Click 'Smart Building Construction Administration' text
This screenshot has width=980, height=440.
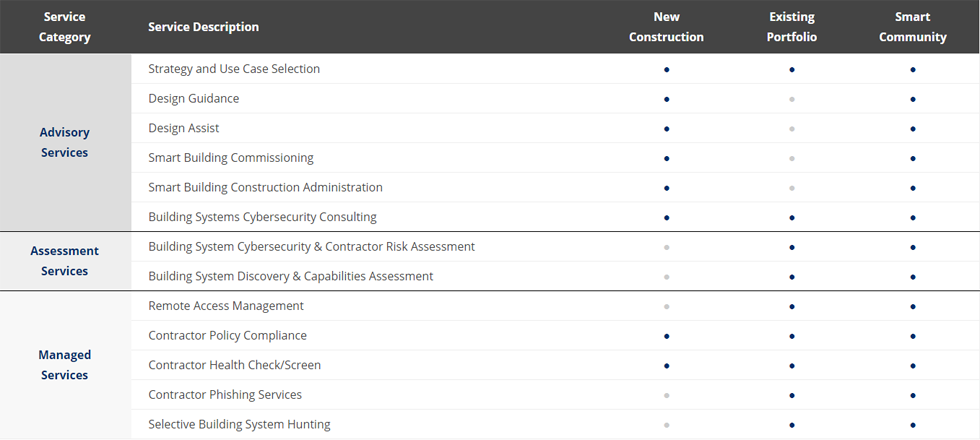point(265,188)
